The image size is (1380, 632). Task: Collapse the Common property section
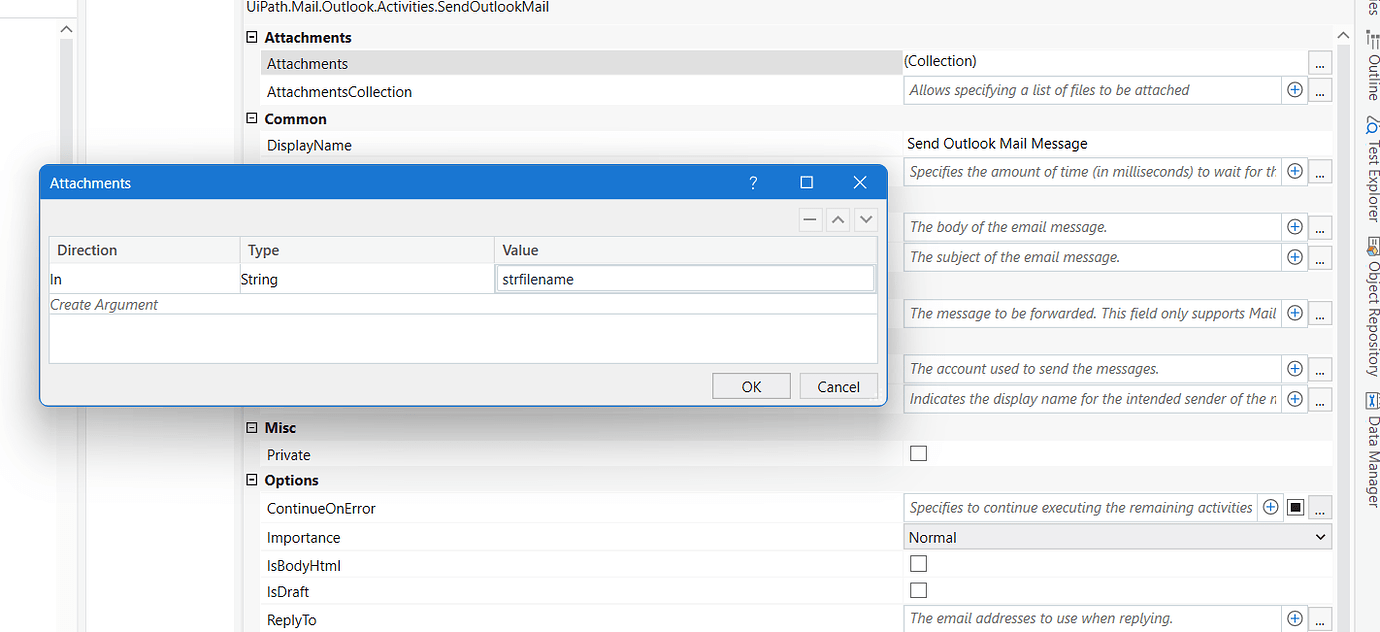click(251, 118)
